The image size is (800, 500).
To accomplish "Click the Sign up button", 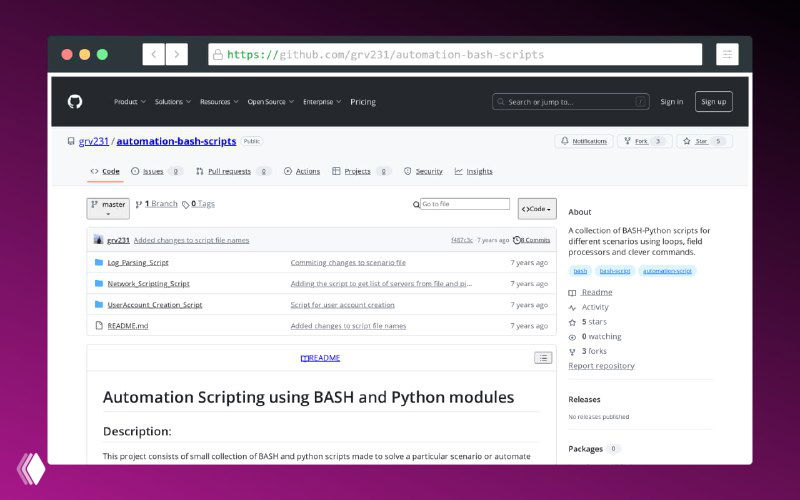I will tap(713, 102).
